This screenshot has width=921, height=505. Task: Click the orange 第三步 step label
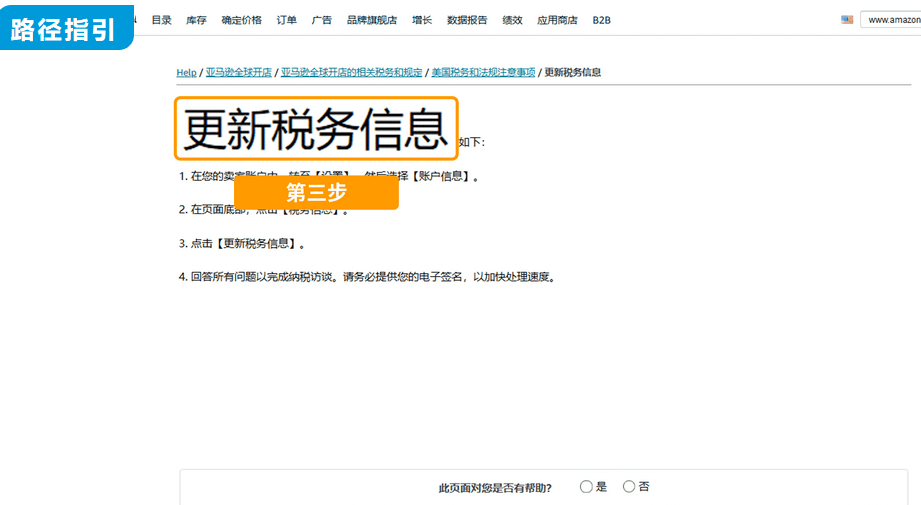316,192
